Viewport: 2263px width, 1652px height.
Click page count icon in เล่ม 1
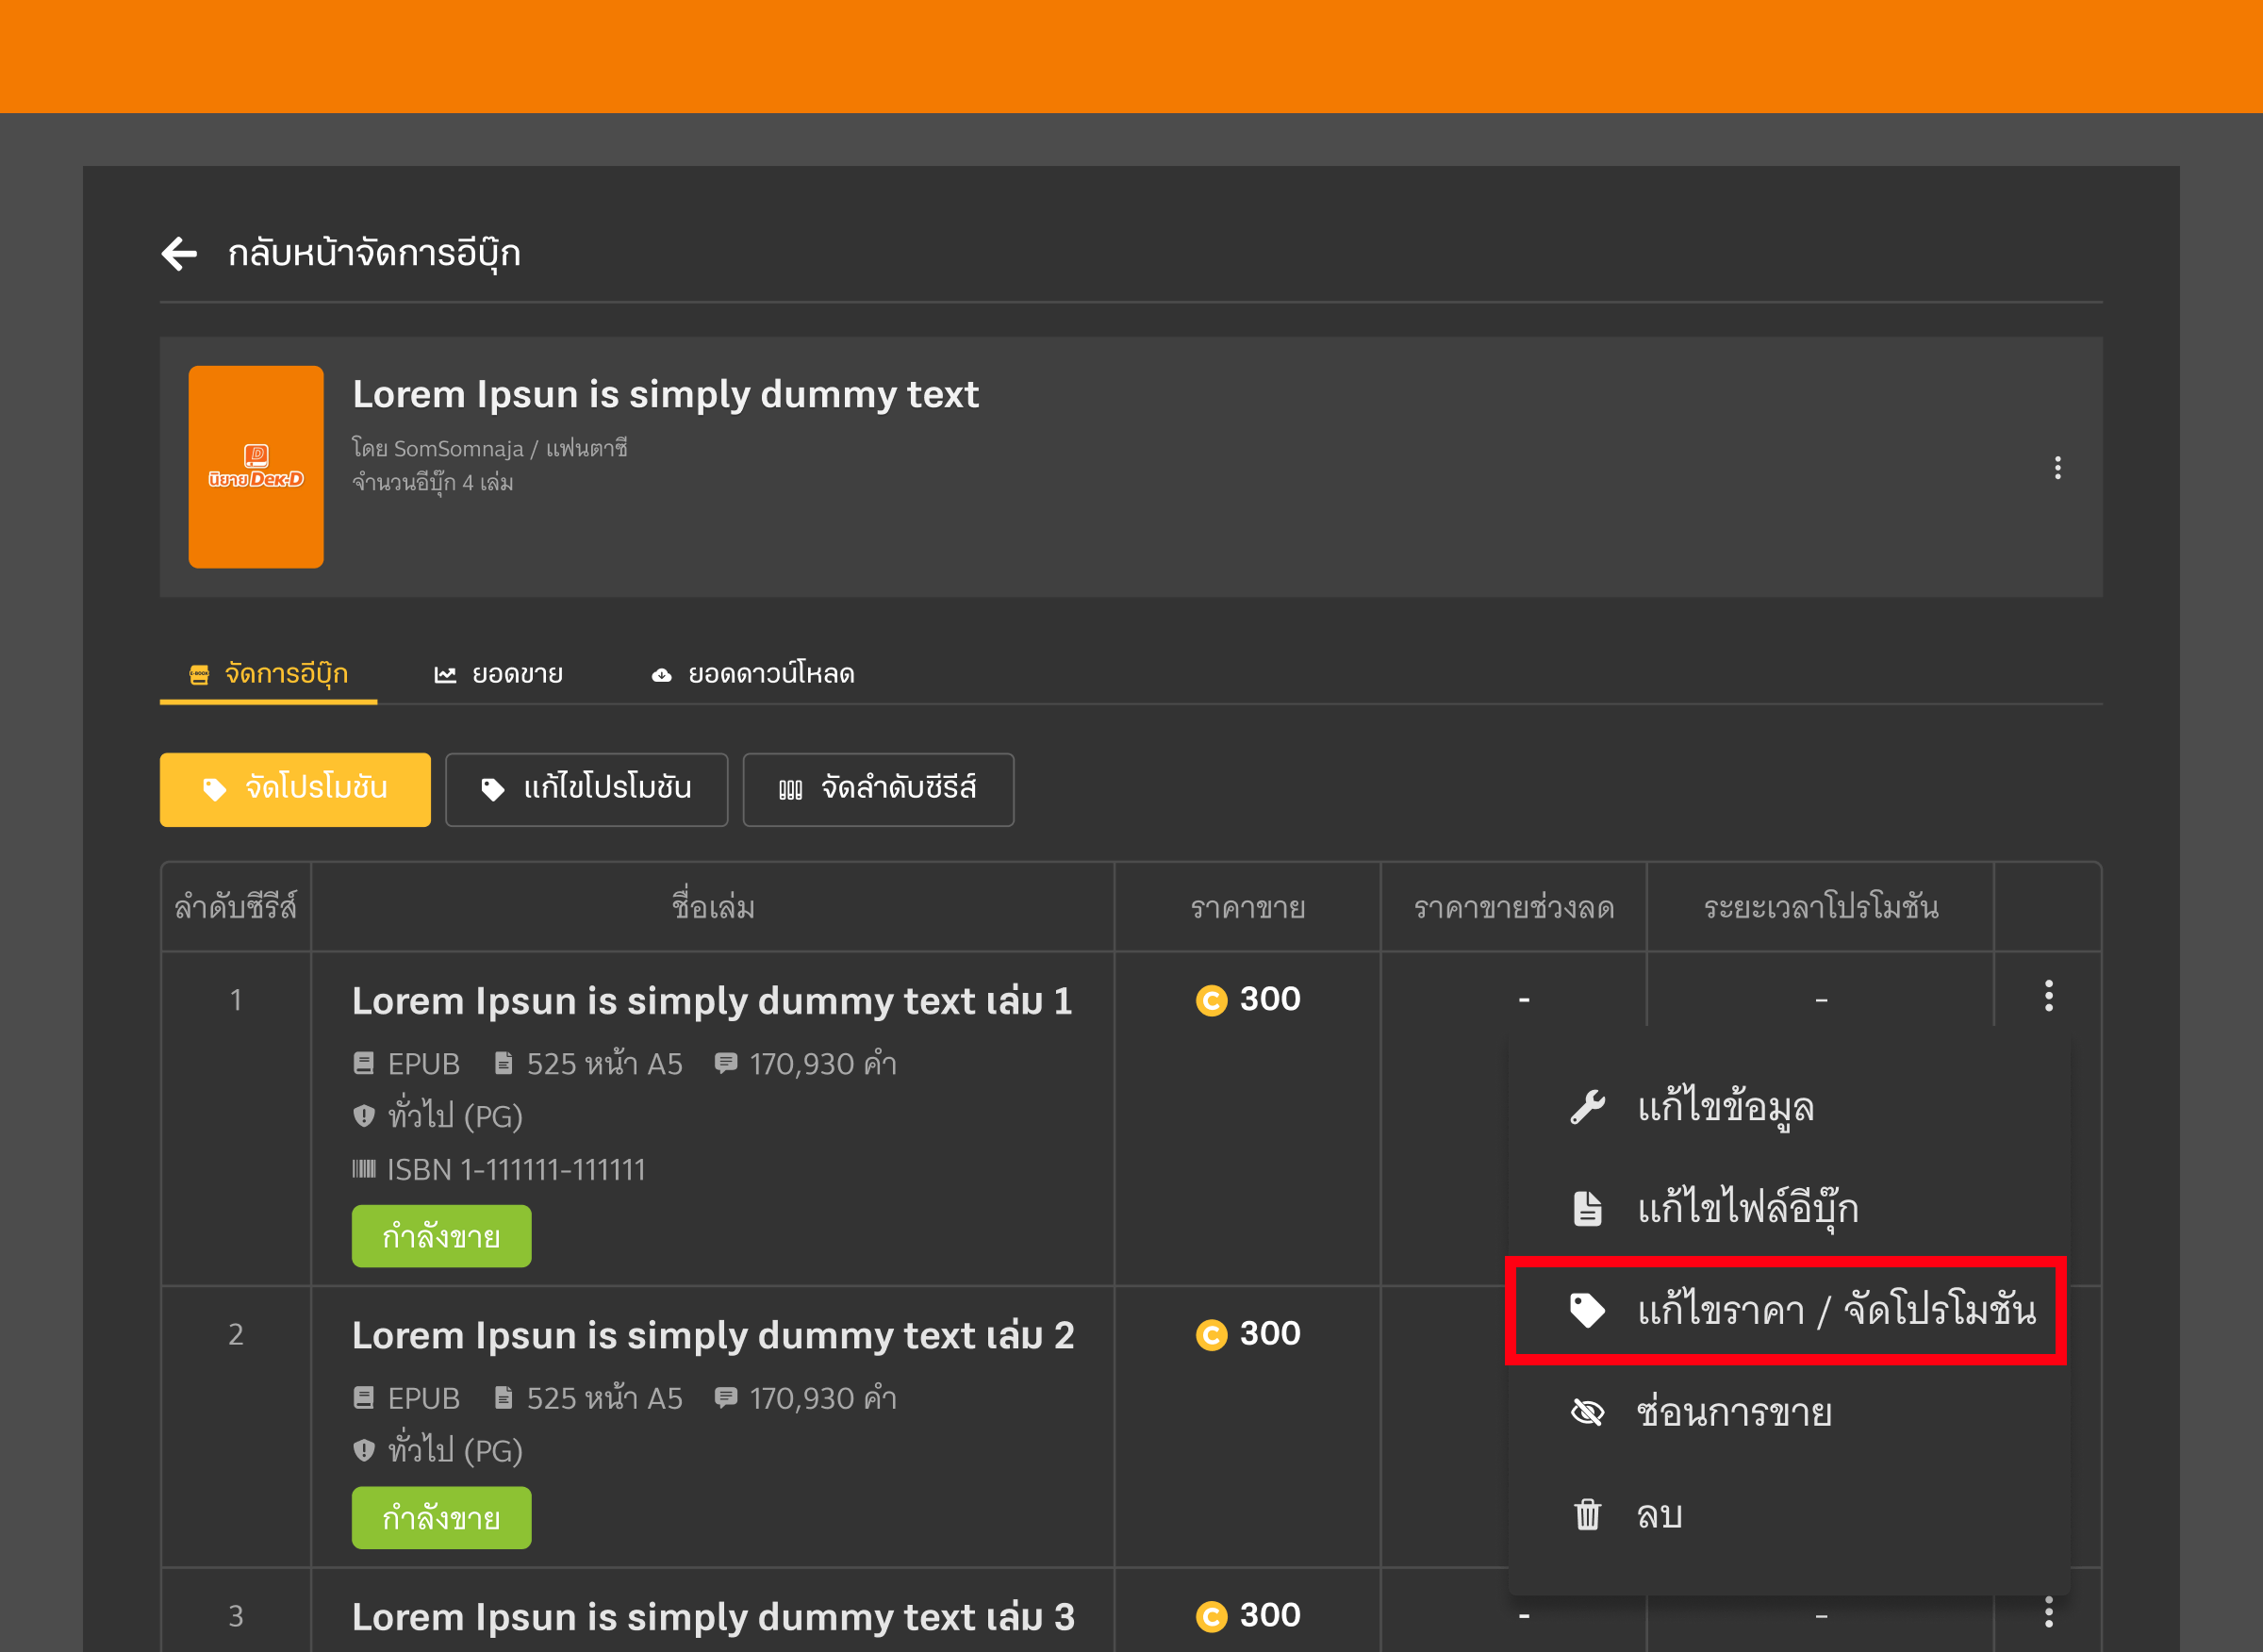click(x=504, y=1063)
